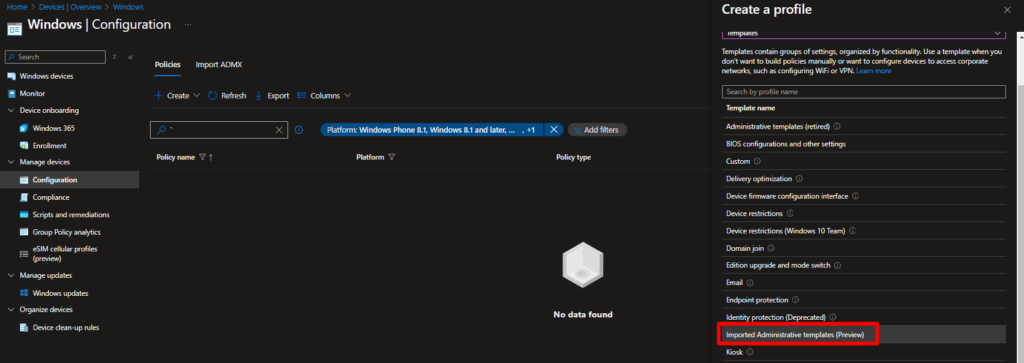The image size is (1024, 363).
Task: Click the Policy type column header
Action: 573,157
